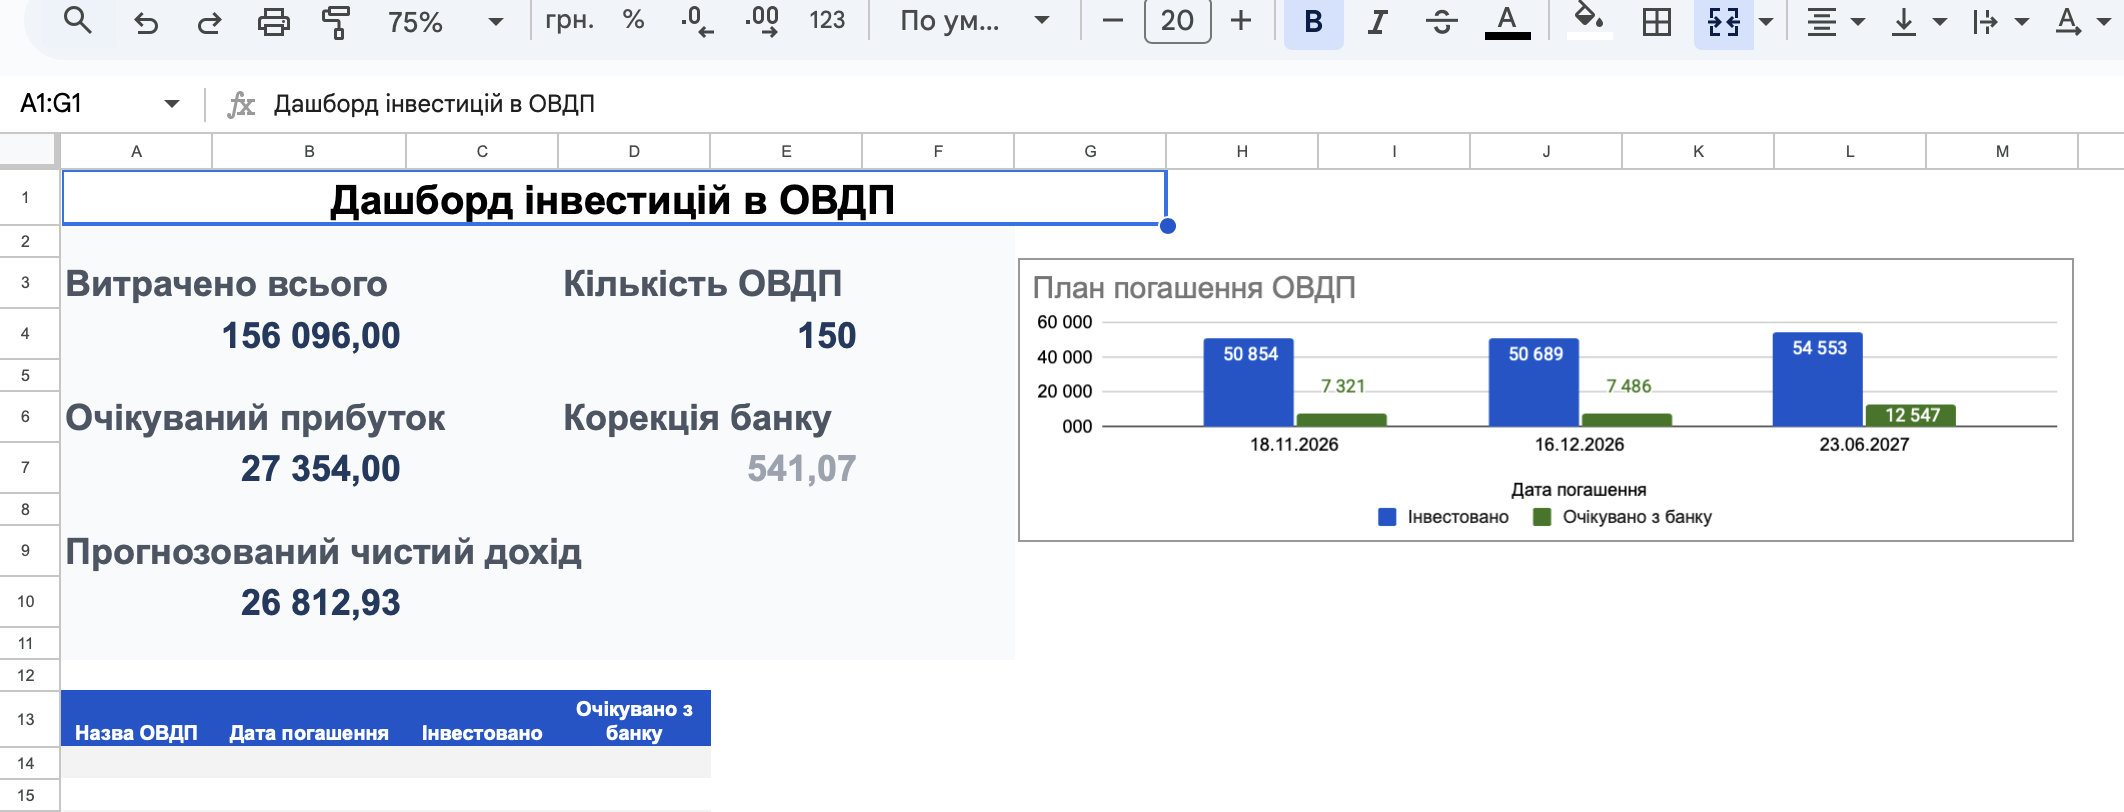Format selection as percent
Screen dimensions: 2124x812
click(x=633, y=21)
